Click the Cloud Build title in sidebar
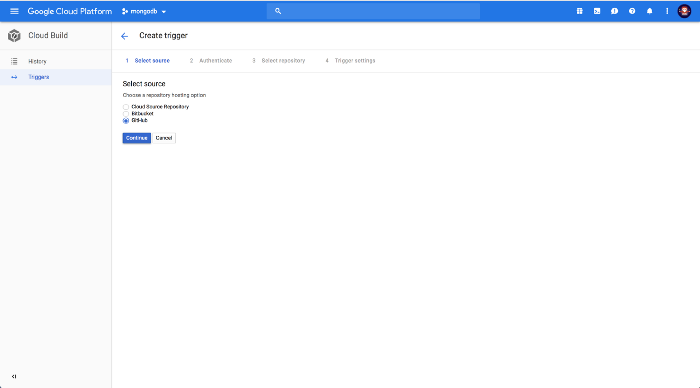The height and width of the screenshot is (388, 700). (48, 35)
